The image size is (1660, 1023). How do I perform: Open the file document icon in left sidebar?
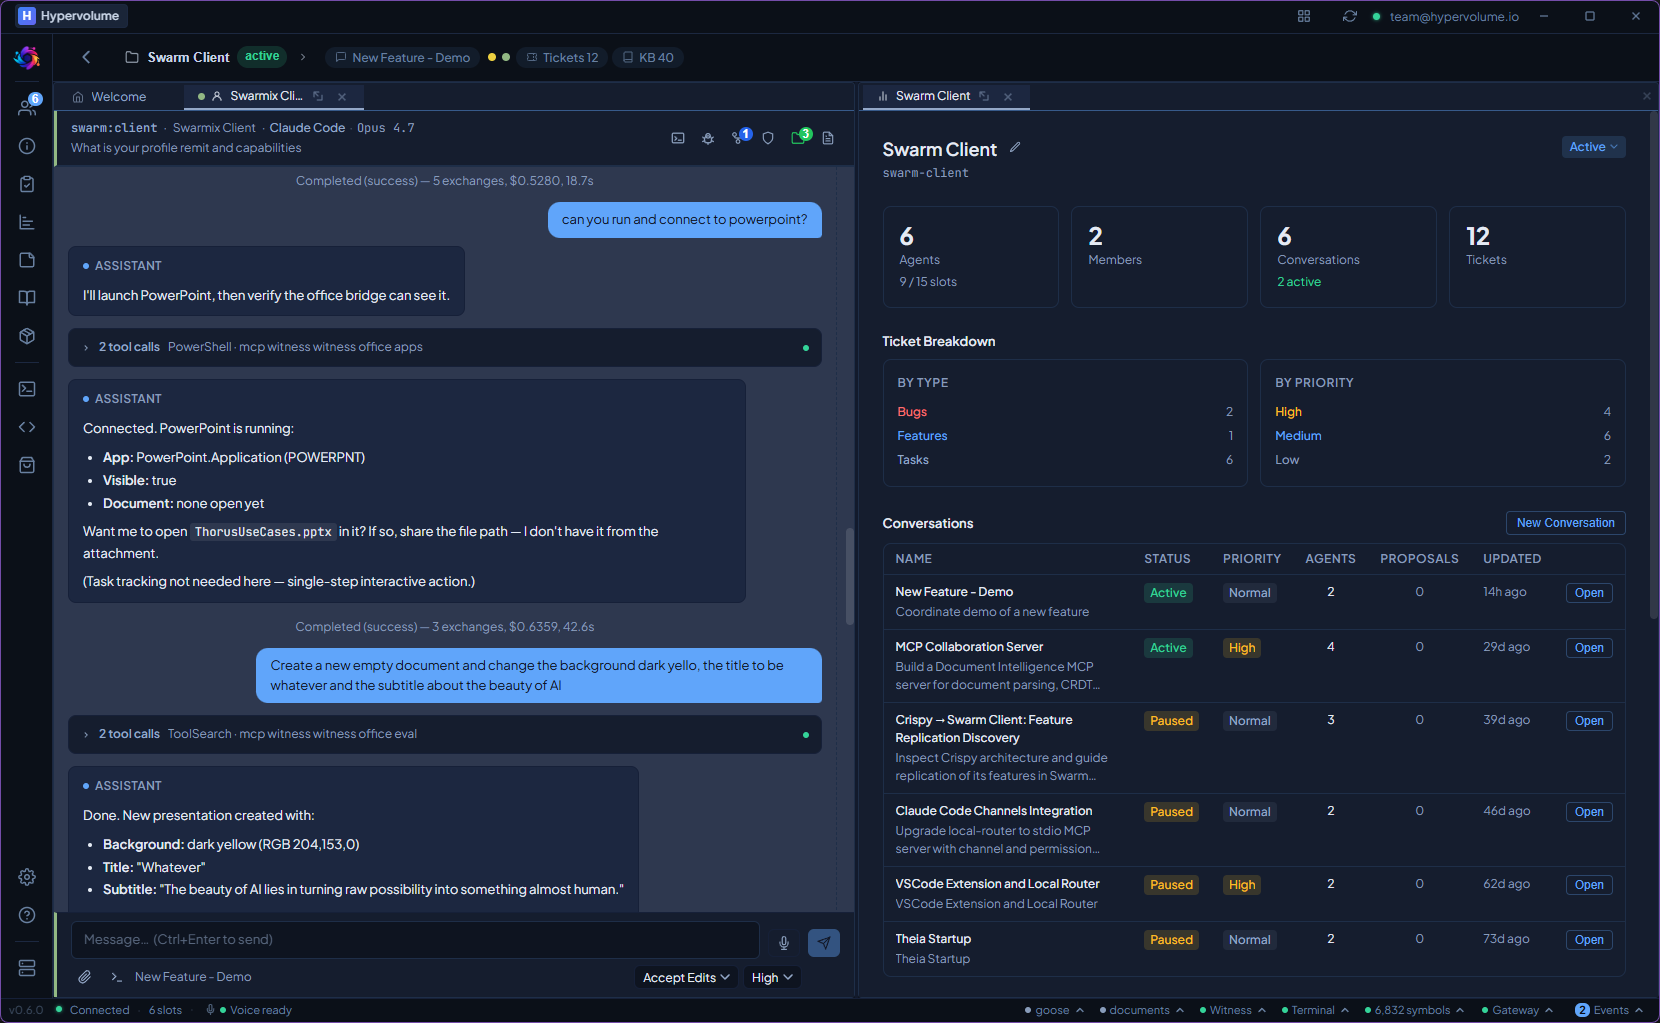27,260
